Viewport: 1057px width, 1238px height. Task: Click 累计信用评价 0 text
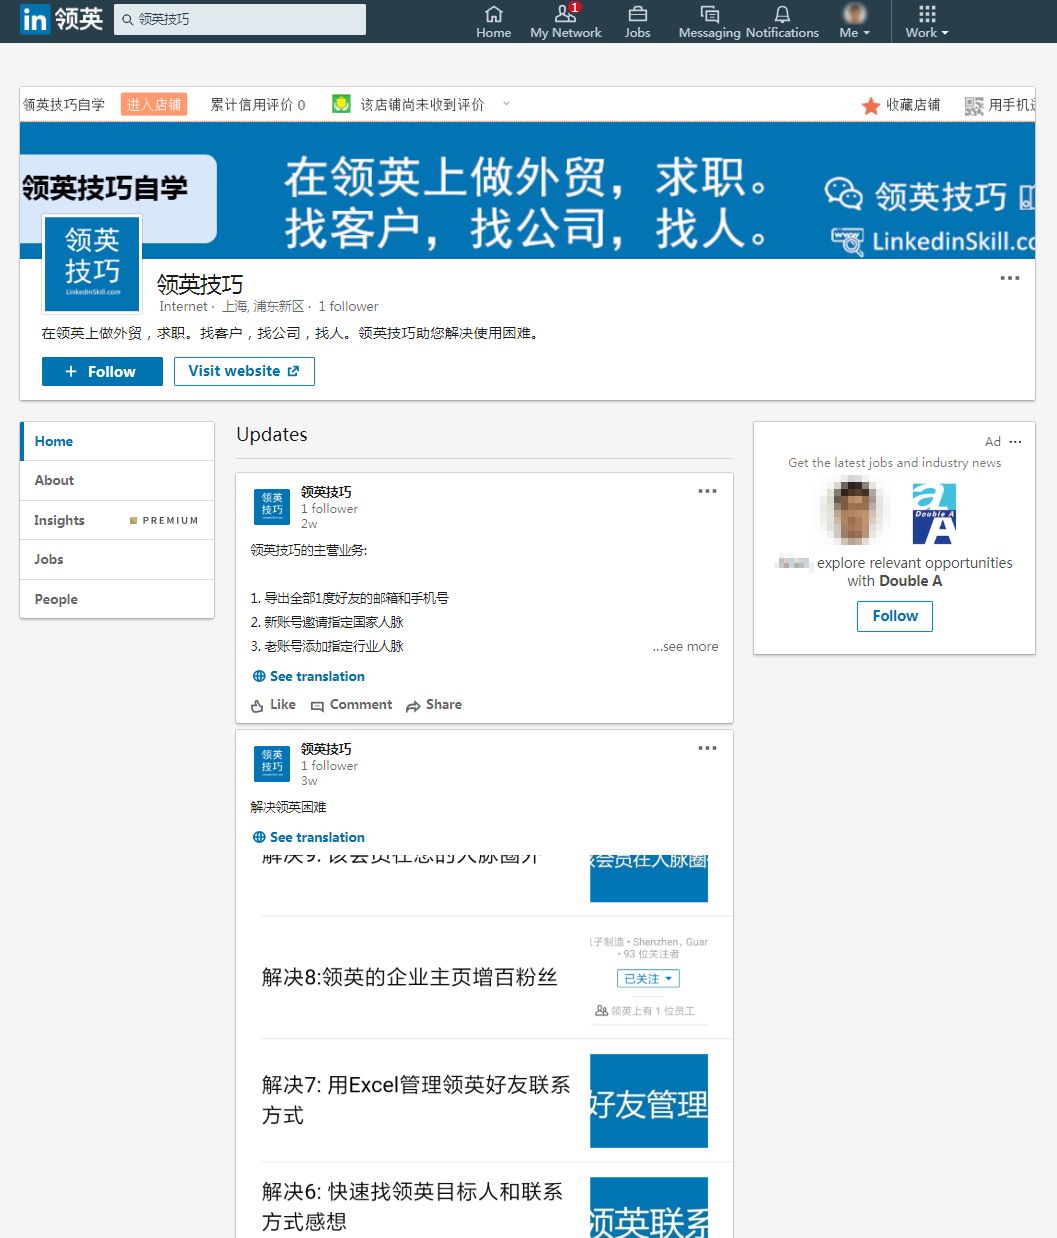(x=258, y=104)
